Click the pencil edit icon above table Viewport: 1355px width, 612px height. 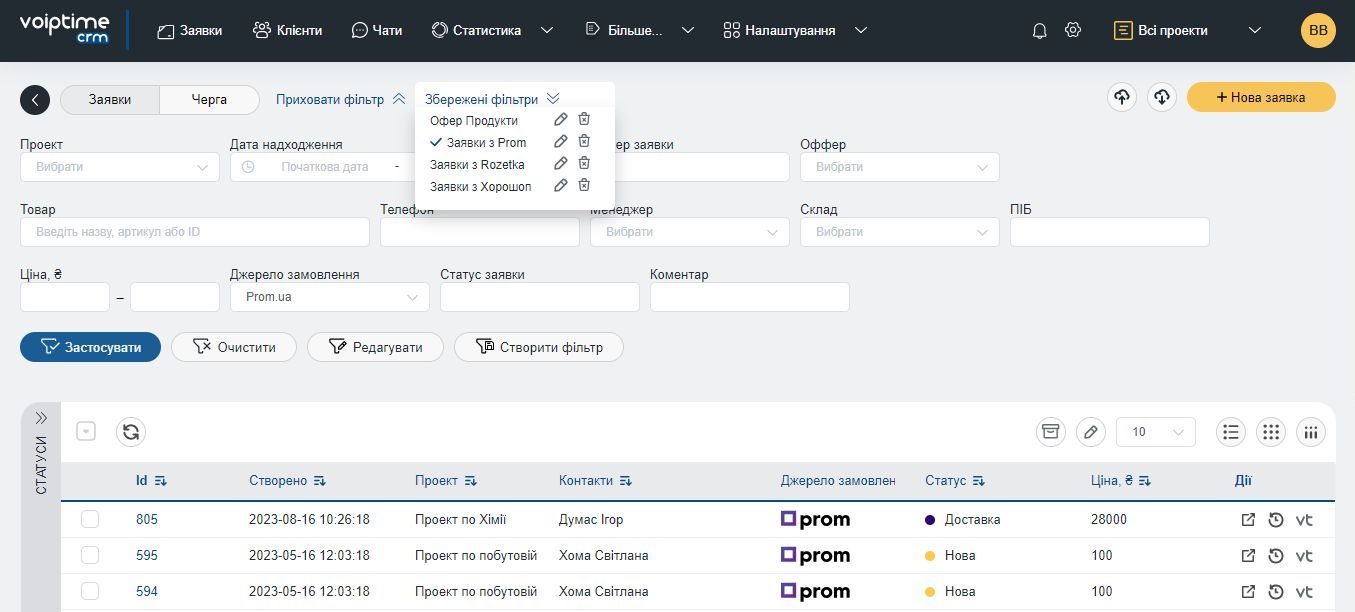click(1091, 432)
